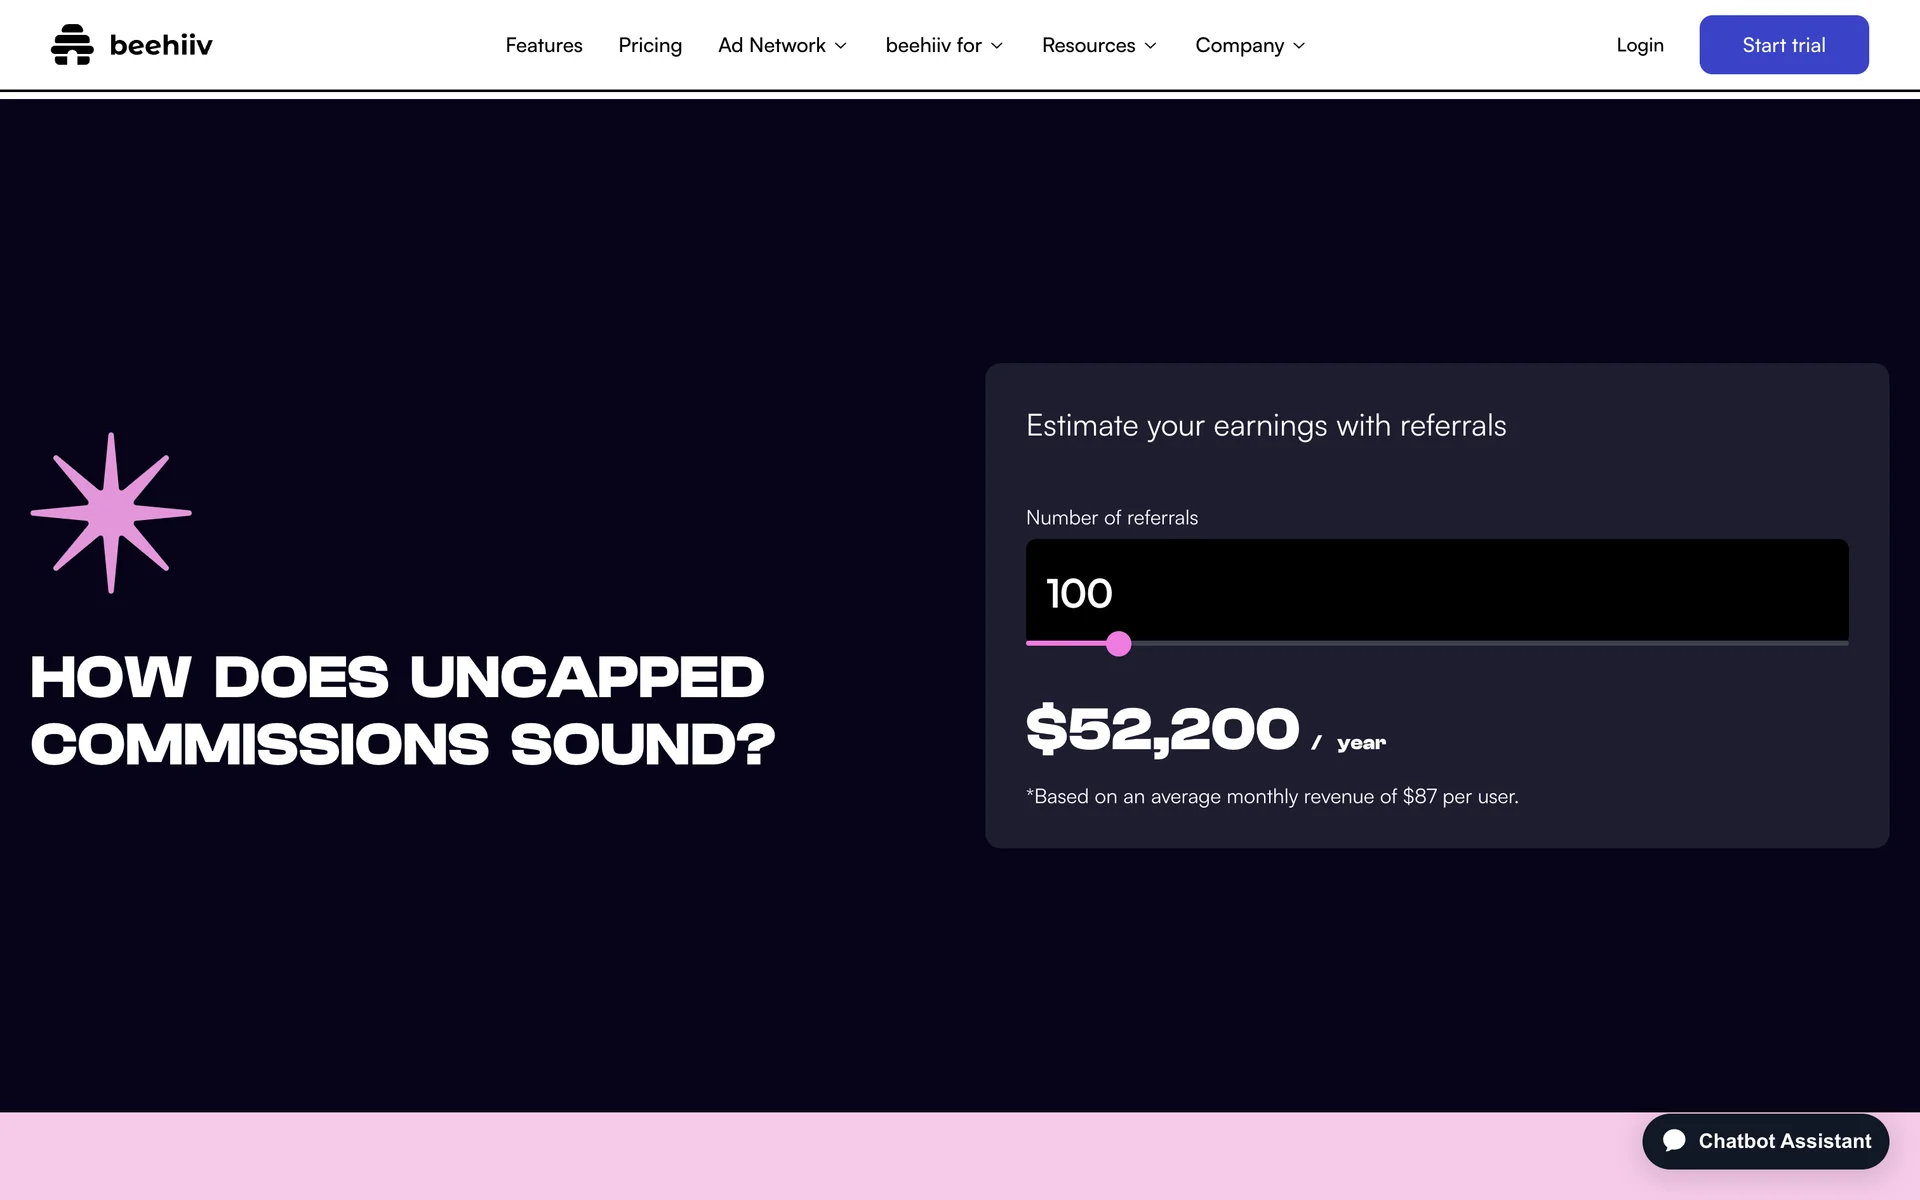
Task: Open the Chatbot Assistant button
Action: pos(1765,1141)
